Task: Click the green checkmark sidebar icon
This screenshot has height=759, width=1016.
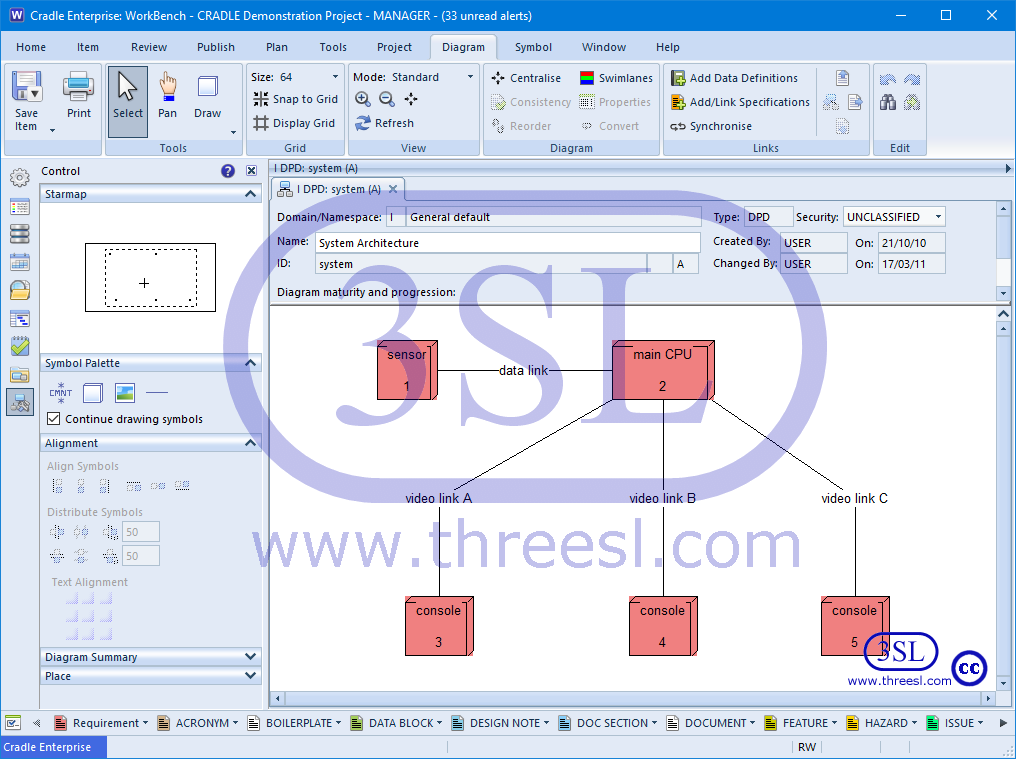Action: (20, 346)
